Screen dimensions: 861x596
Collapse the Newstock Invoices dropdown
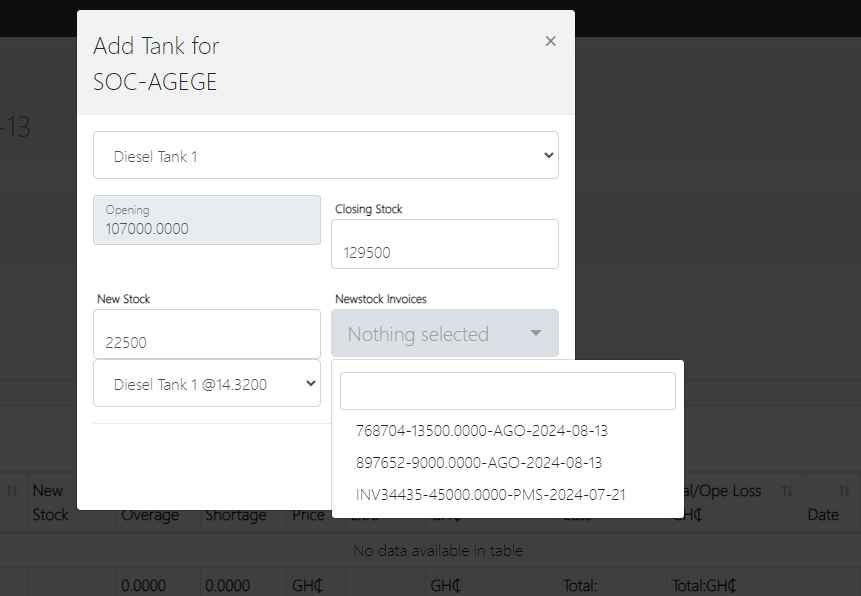point(444,334)
